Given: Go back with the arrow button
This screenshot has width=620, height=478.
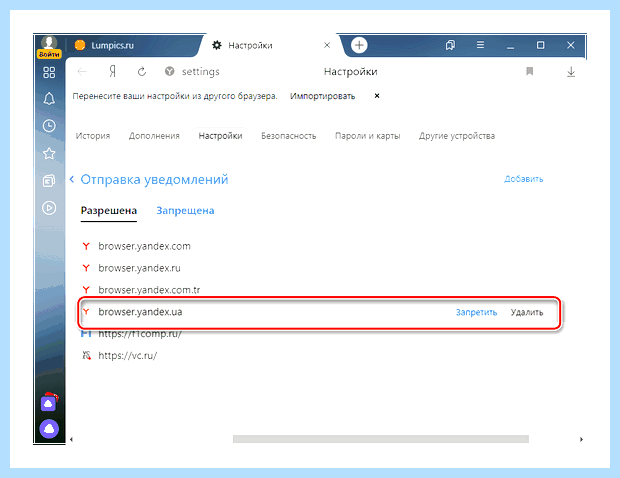Looking at the screenshot, I should pos(82,72).
